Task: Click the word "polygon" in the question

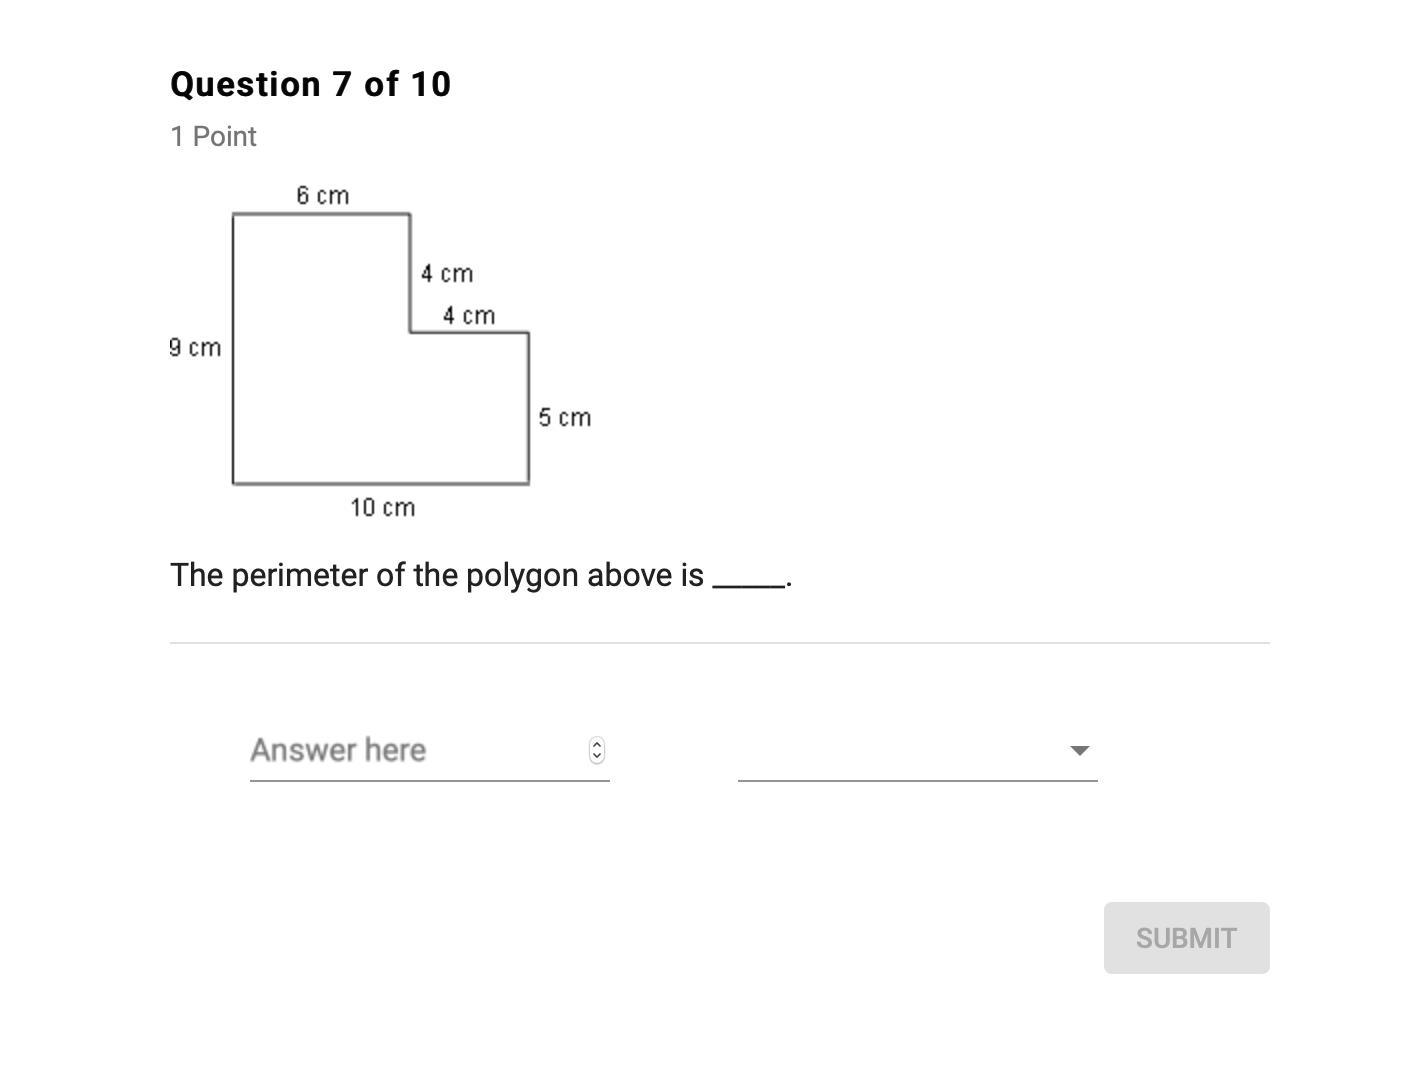Action: [x=522, y=576]
